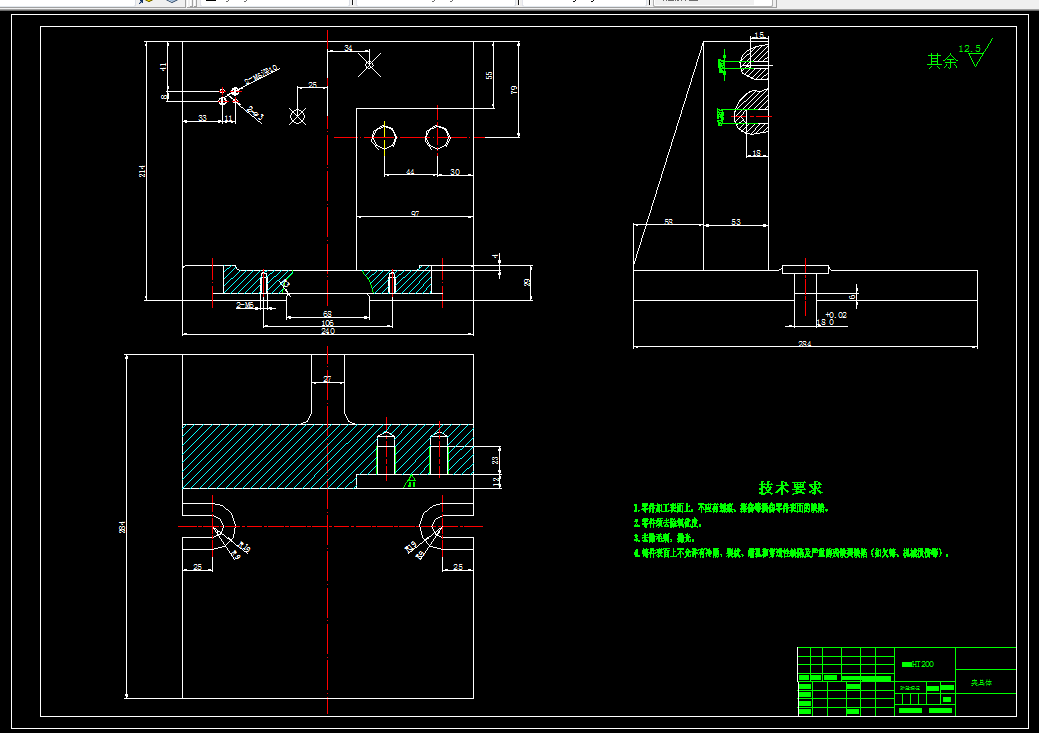This screenshot has height=733, width=1039.
Task: Select the '23' hole depth dimension
Action: click(x=495, y=460)
